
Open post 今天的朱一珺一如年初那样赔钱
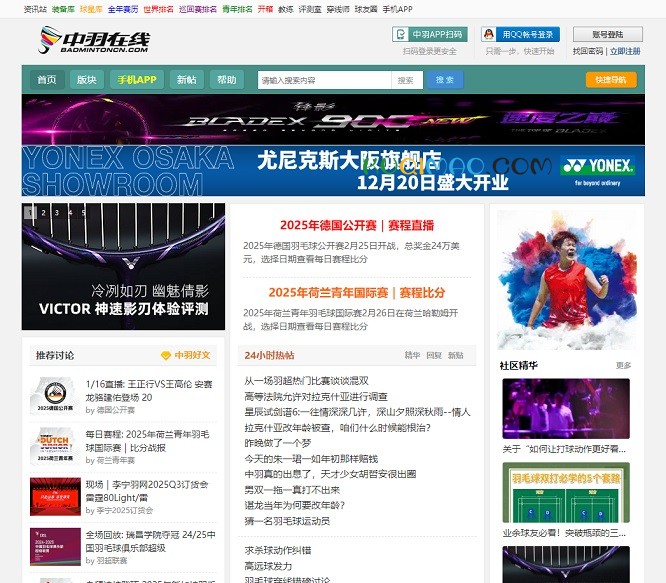(x=311, y=459)
